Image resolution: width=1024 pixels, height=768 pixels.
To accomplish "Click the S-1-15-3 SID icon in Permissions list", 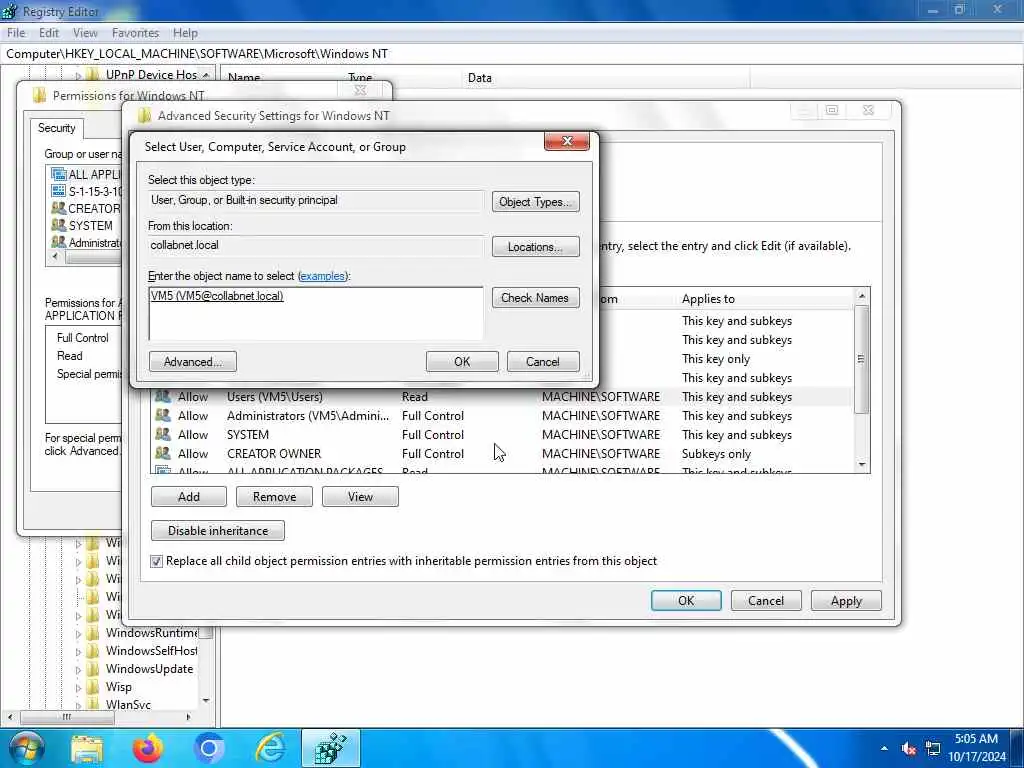I will pyautogui.click(x=59, y=191).
